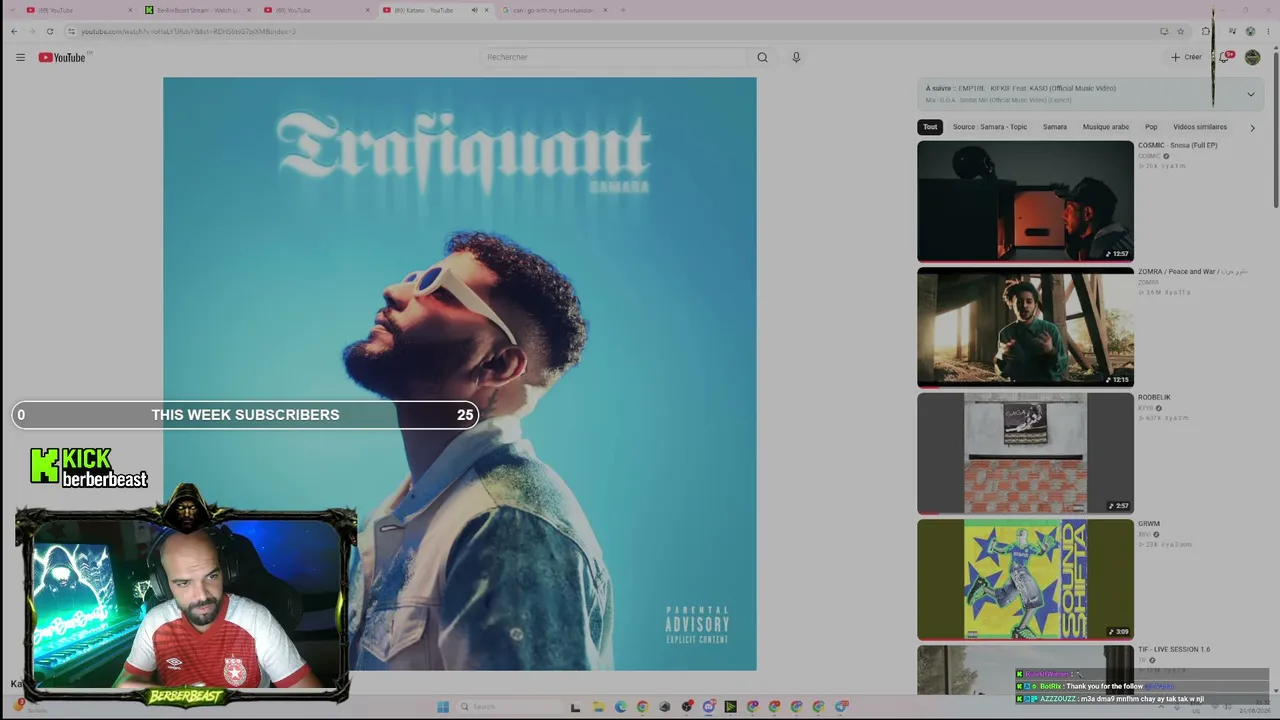Select the Musique arabe filter chip

pyautogui.click(x=1106, y=127)
